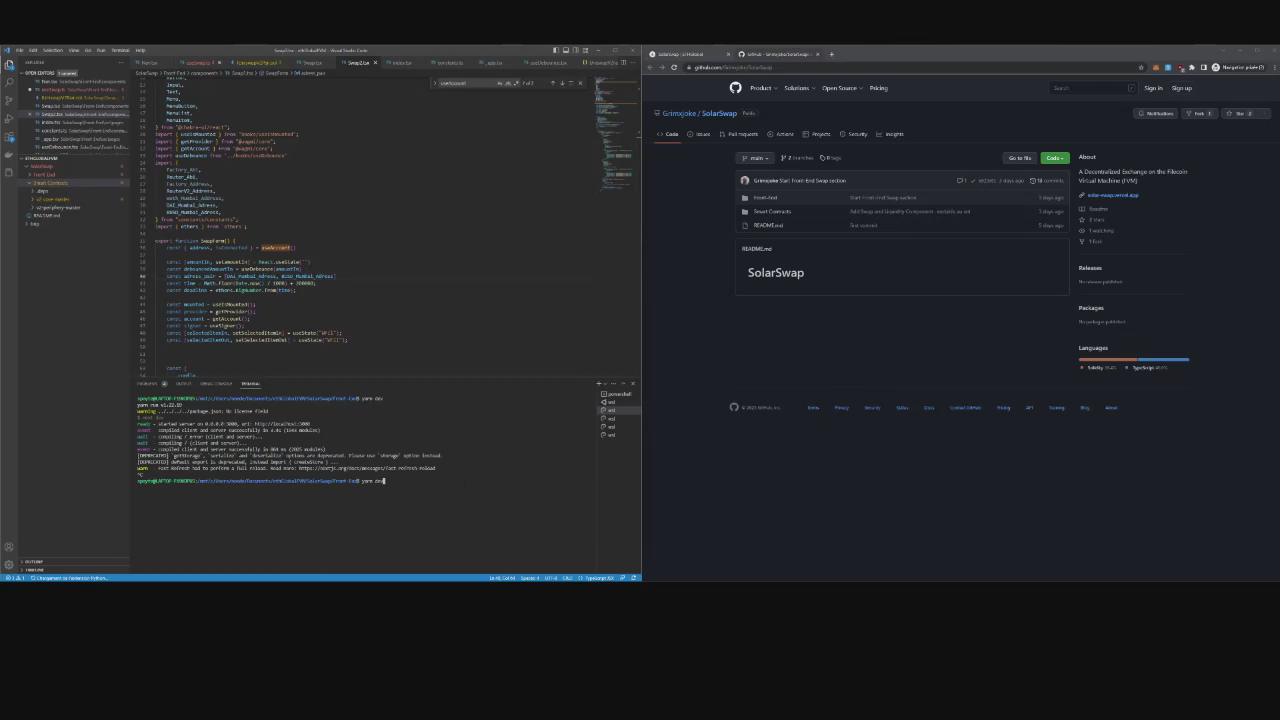Switch to the OUTPUT panel tab
The width and height of the screenshot is (1280, 720).
tap(184, 383)
